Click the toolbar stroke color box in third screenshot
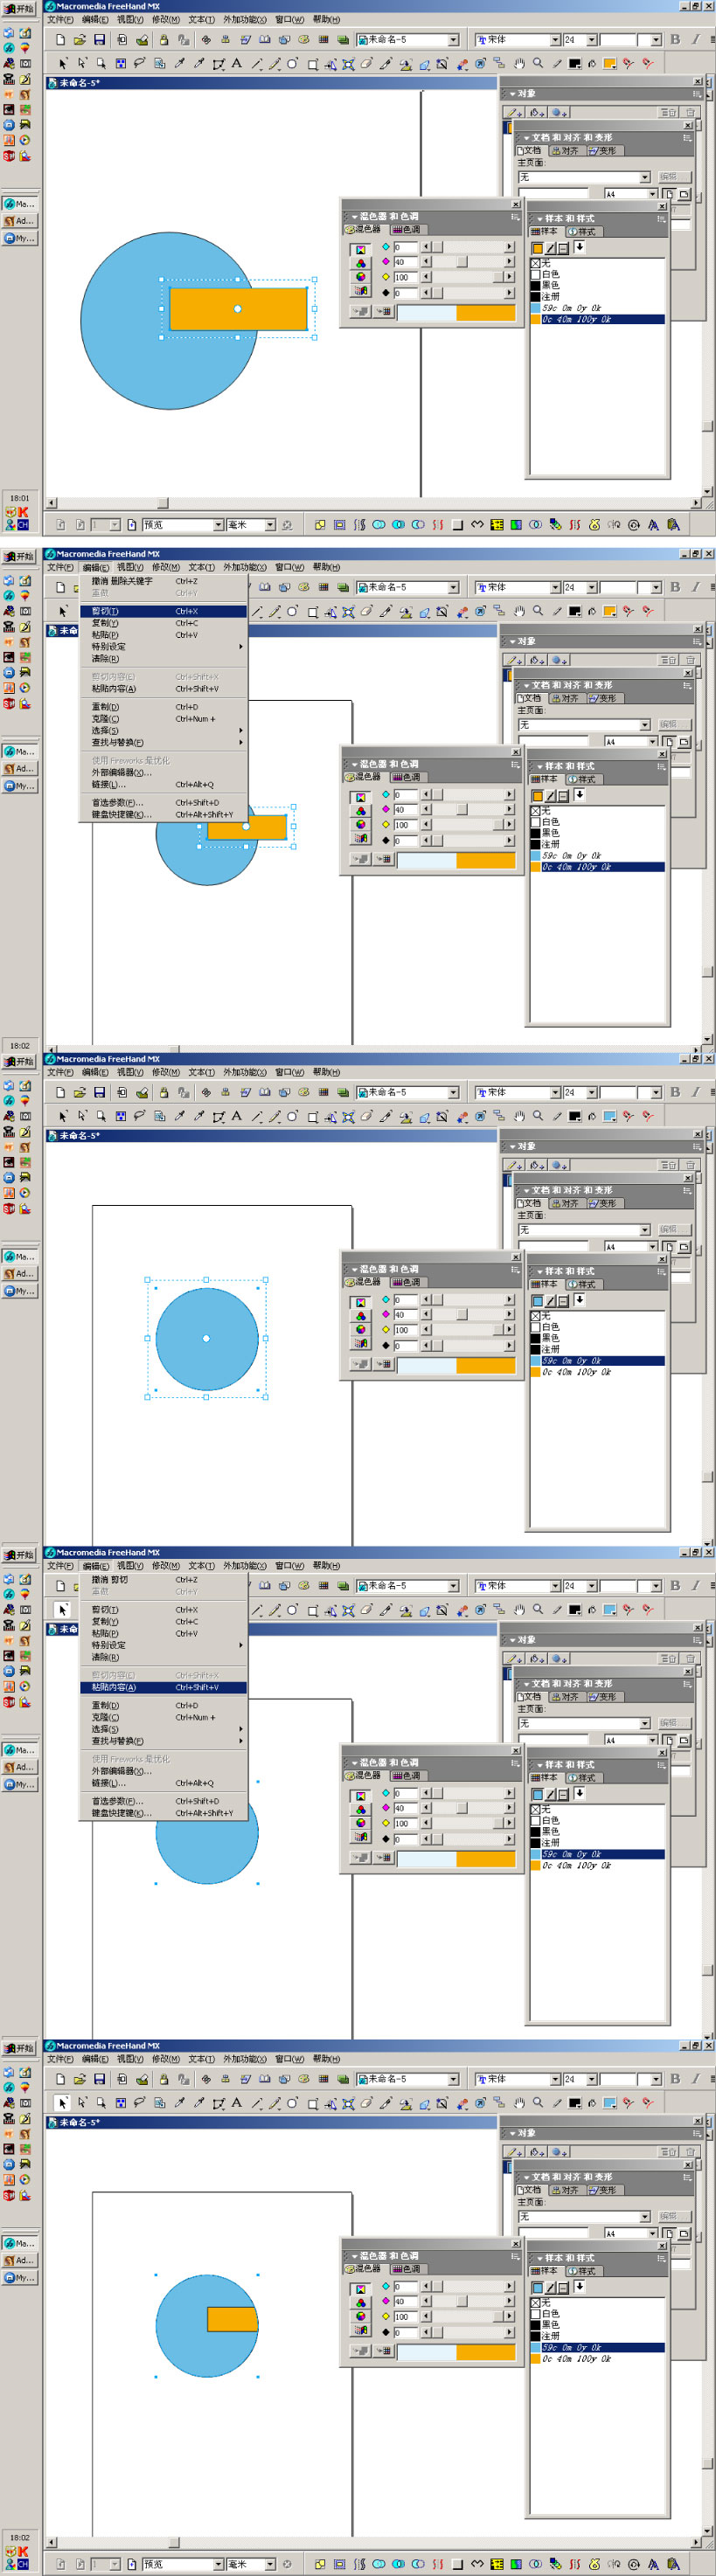 575,1117
